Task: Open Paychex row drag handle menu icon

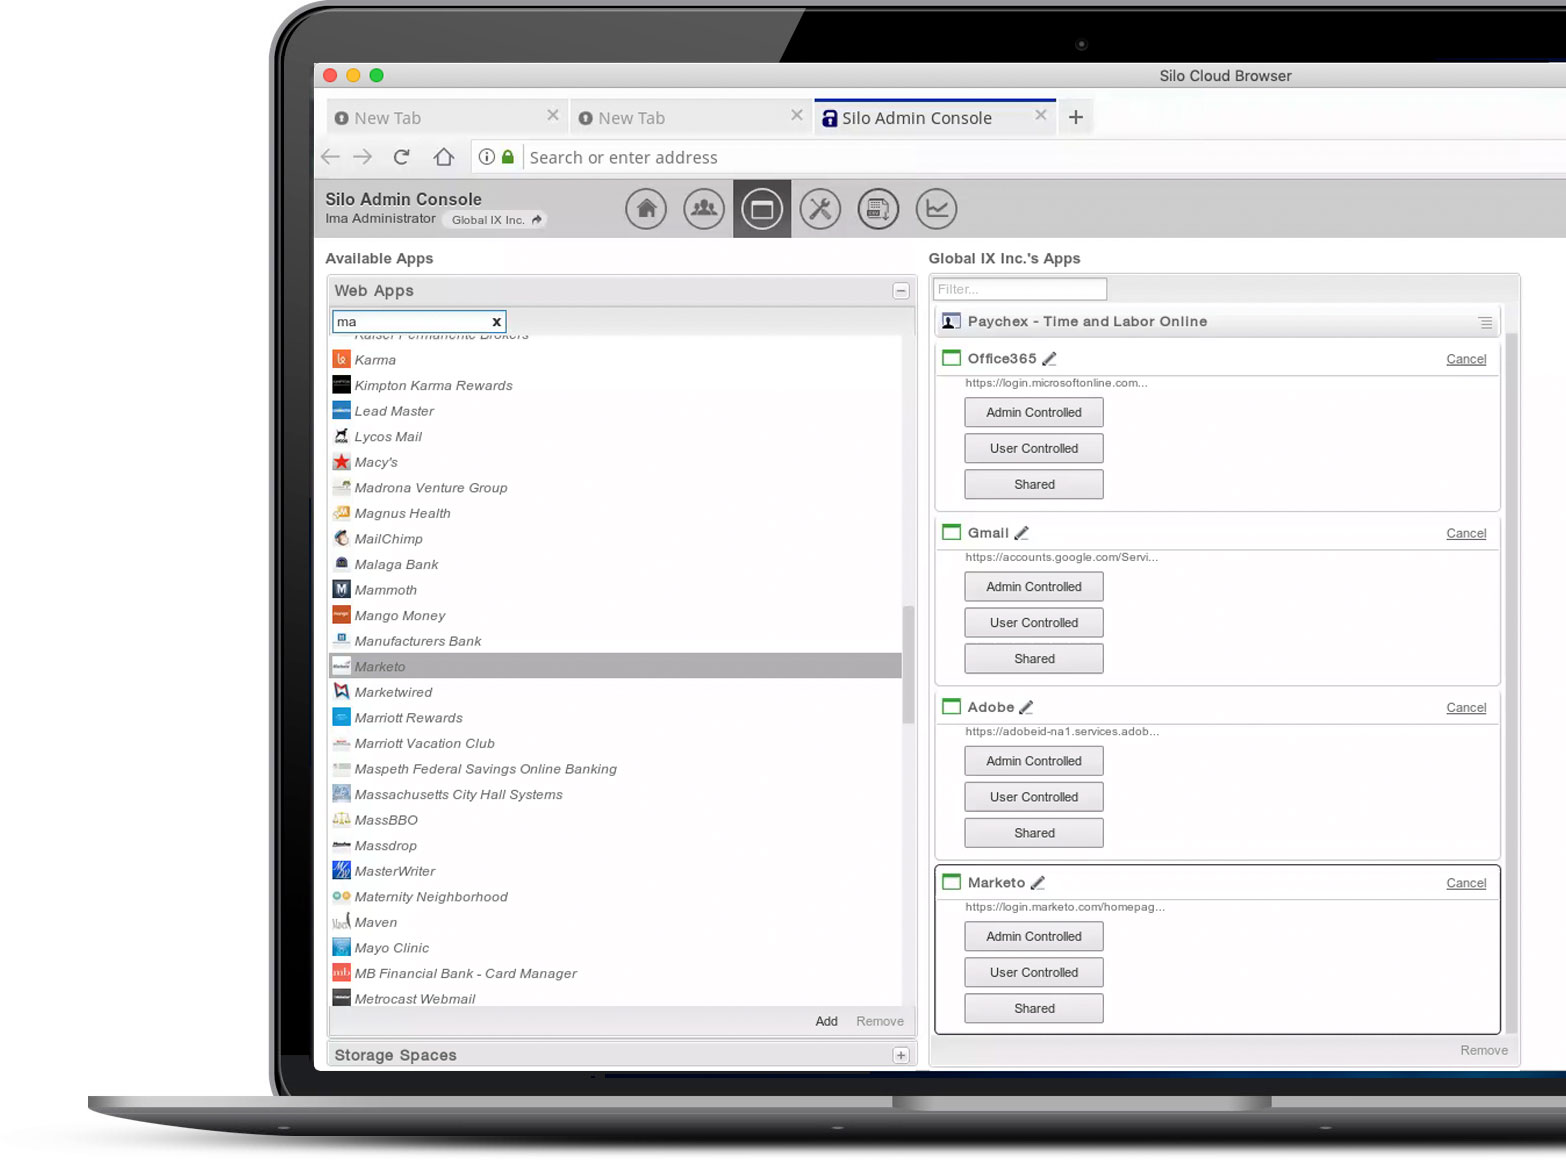Action: [1486, 322]
